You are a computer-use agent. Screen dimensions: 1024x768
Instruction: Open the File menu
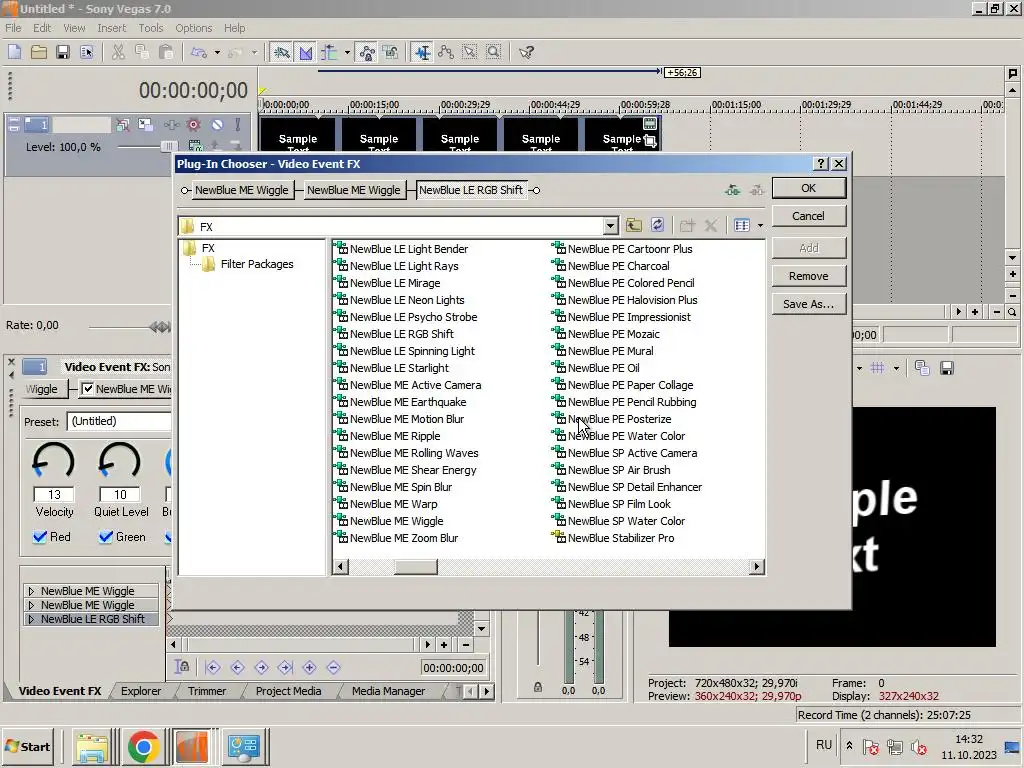pos(13,28)
